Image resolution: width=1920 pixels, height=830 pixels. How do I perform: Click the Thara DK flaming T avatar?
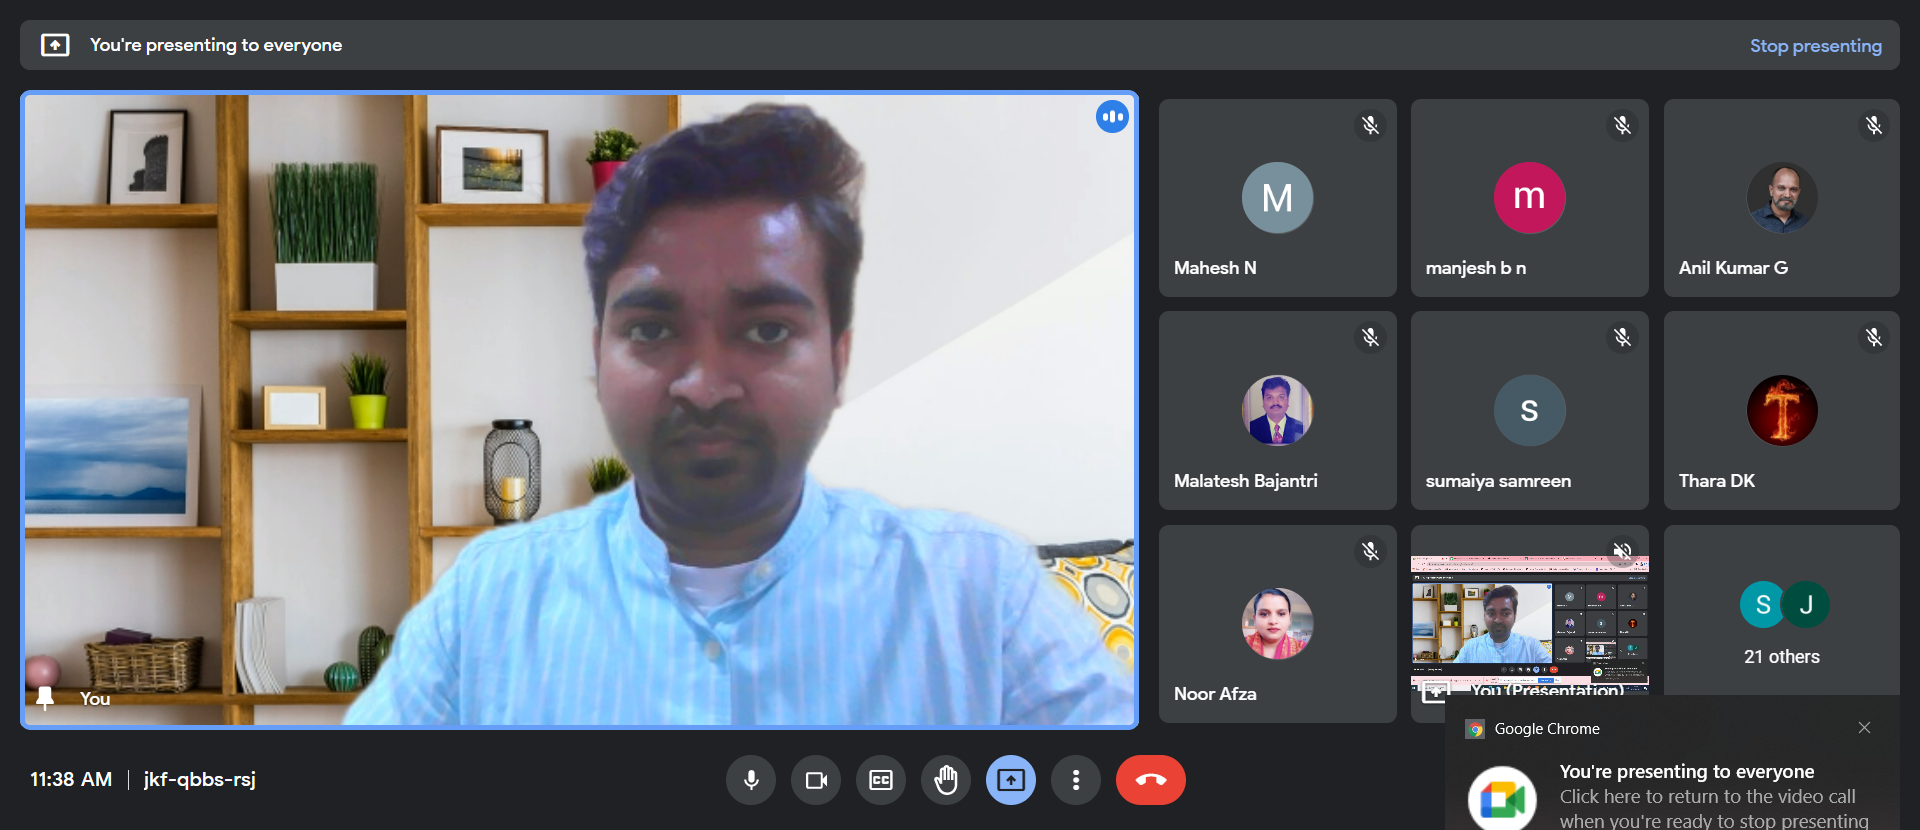click(1781, 410)
